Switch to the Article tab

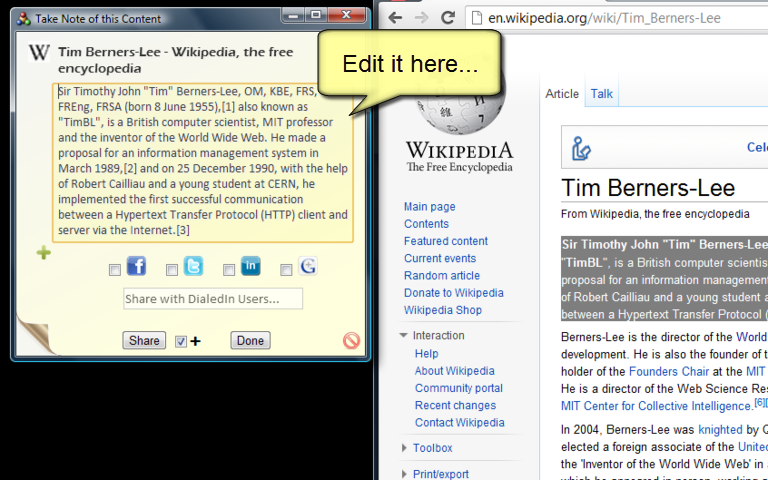[x=562, y=94]
